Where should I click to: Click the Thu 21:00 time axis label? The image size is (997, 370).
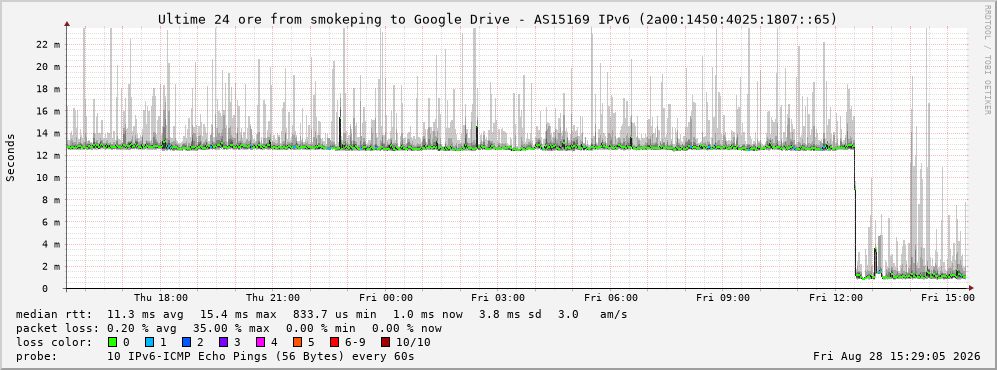(273, 298)
